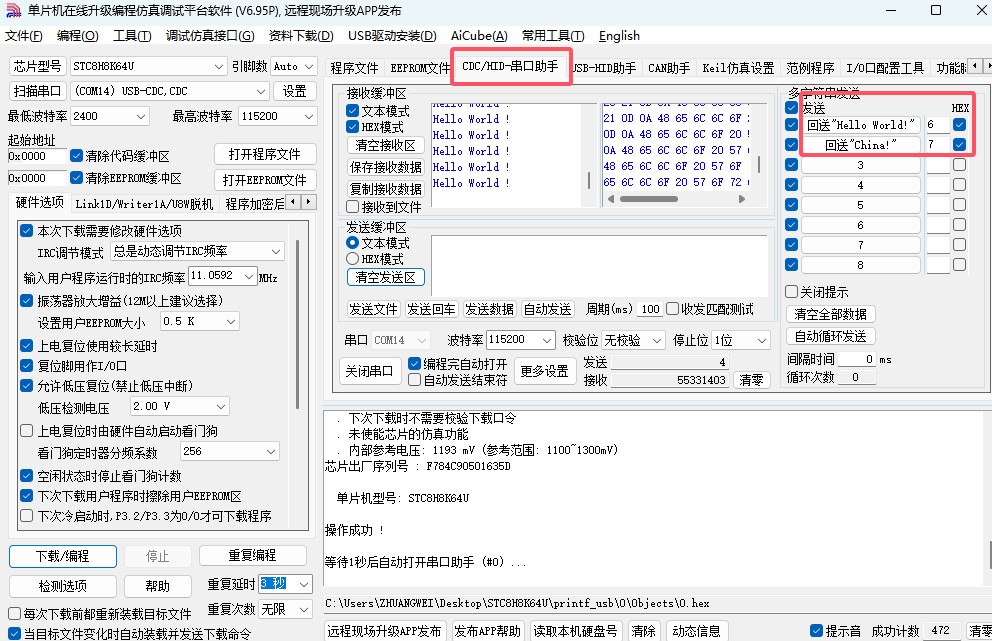Click 间隔时间 ms input field
The height and width of the screenshot is (641, 992).
tap(857, 359)
